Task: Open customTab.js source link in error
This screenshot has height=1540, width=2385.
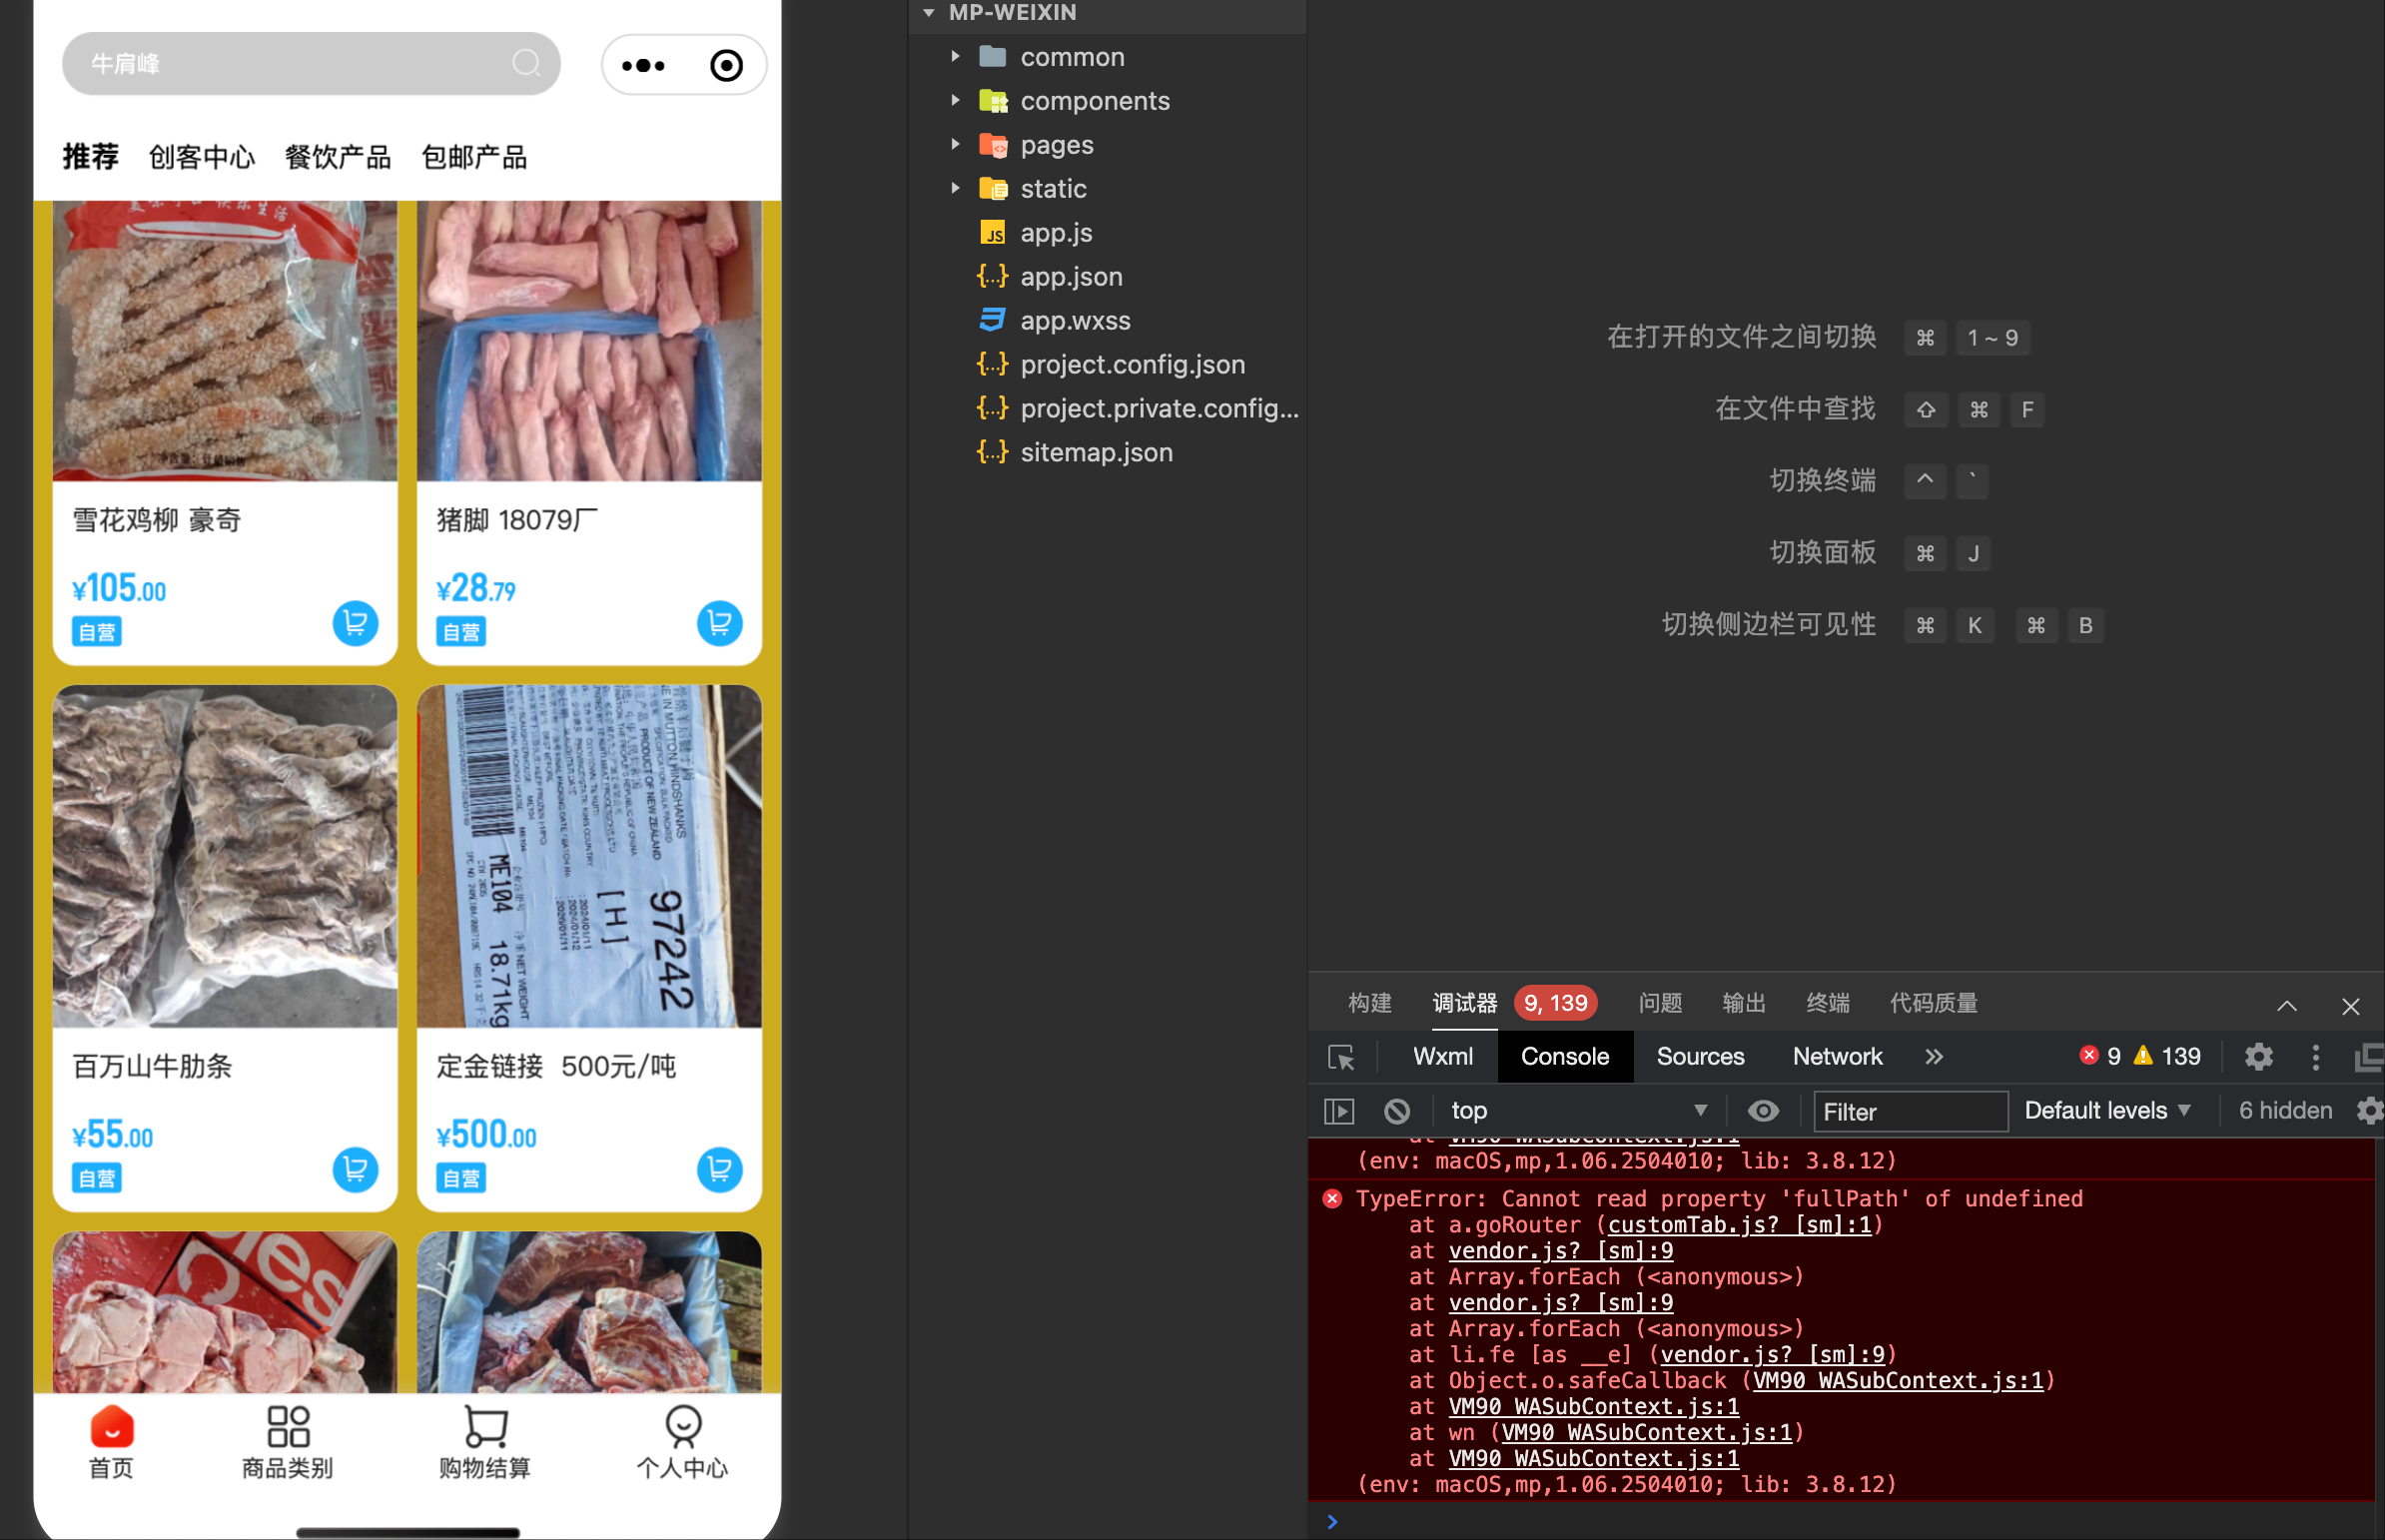Action: point(1739,1225)
